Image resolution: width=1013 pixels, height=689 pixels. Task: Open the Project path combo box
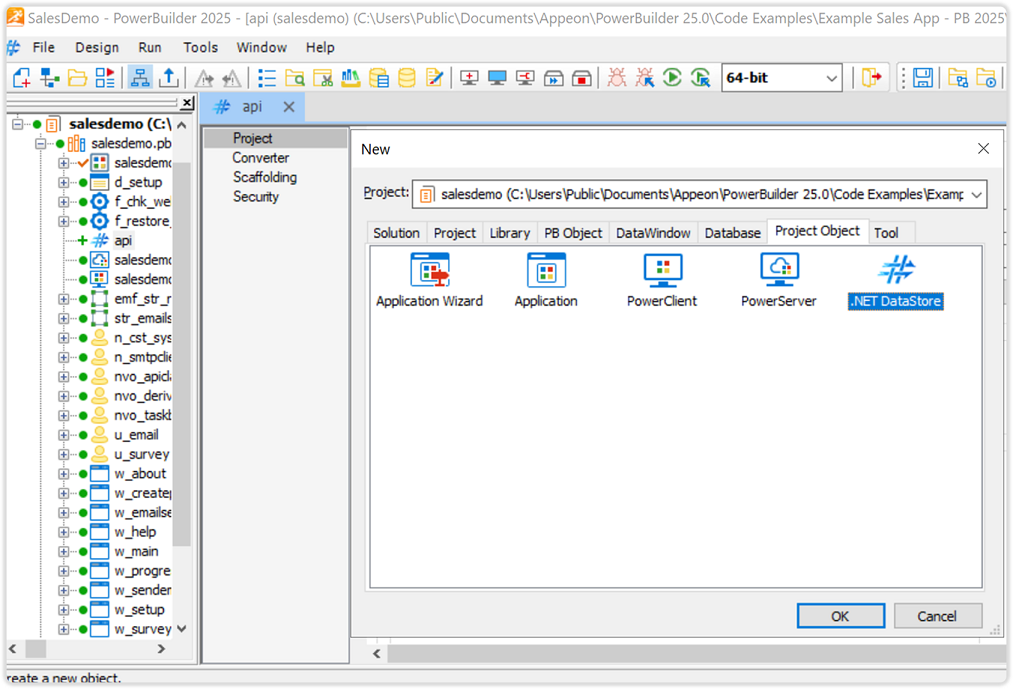pyautogui.click(x=699, y=194)
